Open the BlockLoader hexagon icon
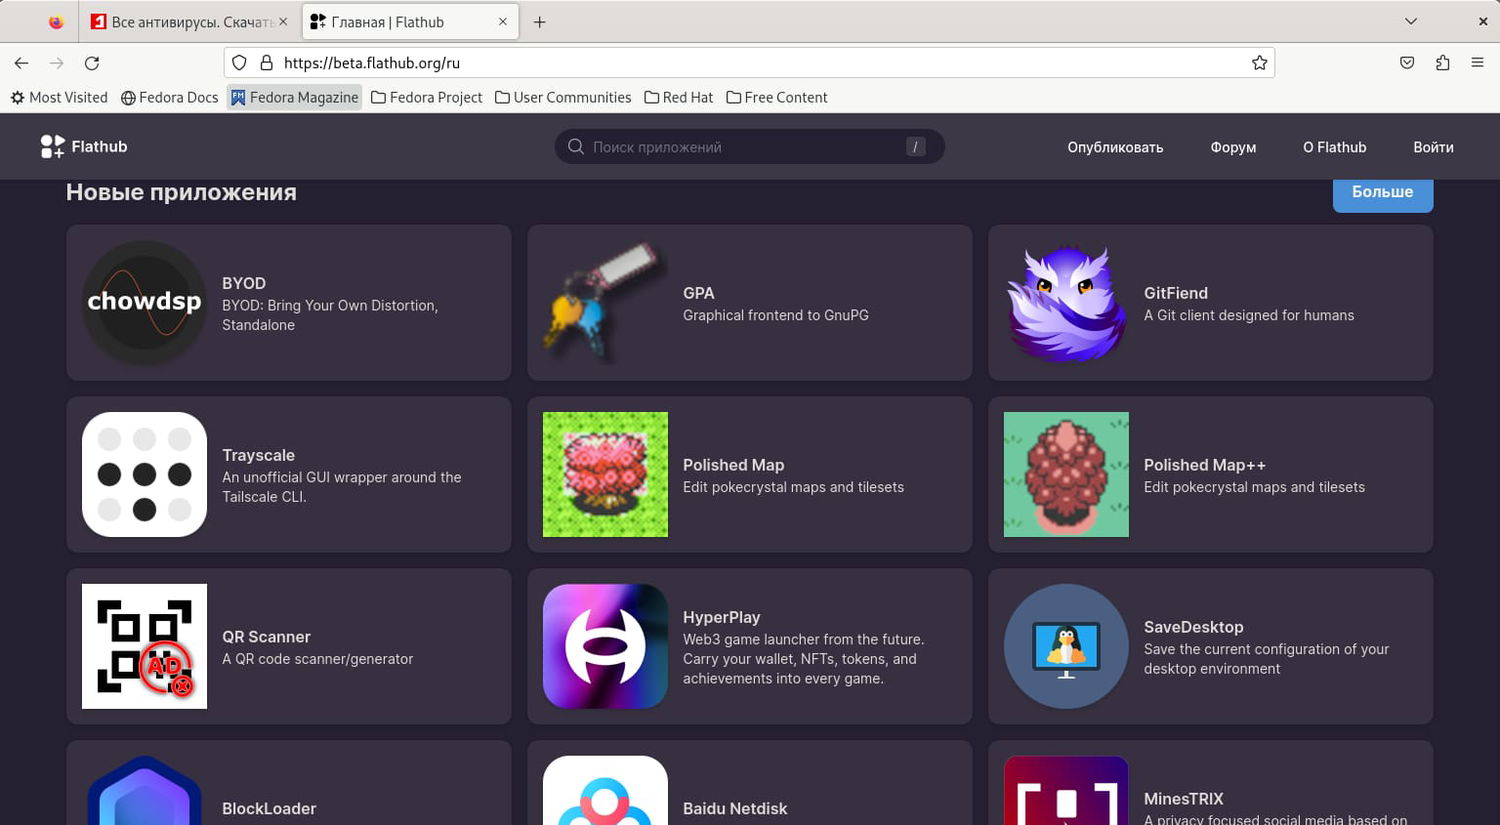Screen dimensions: 1500x825 pos(144,790)
